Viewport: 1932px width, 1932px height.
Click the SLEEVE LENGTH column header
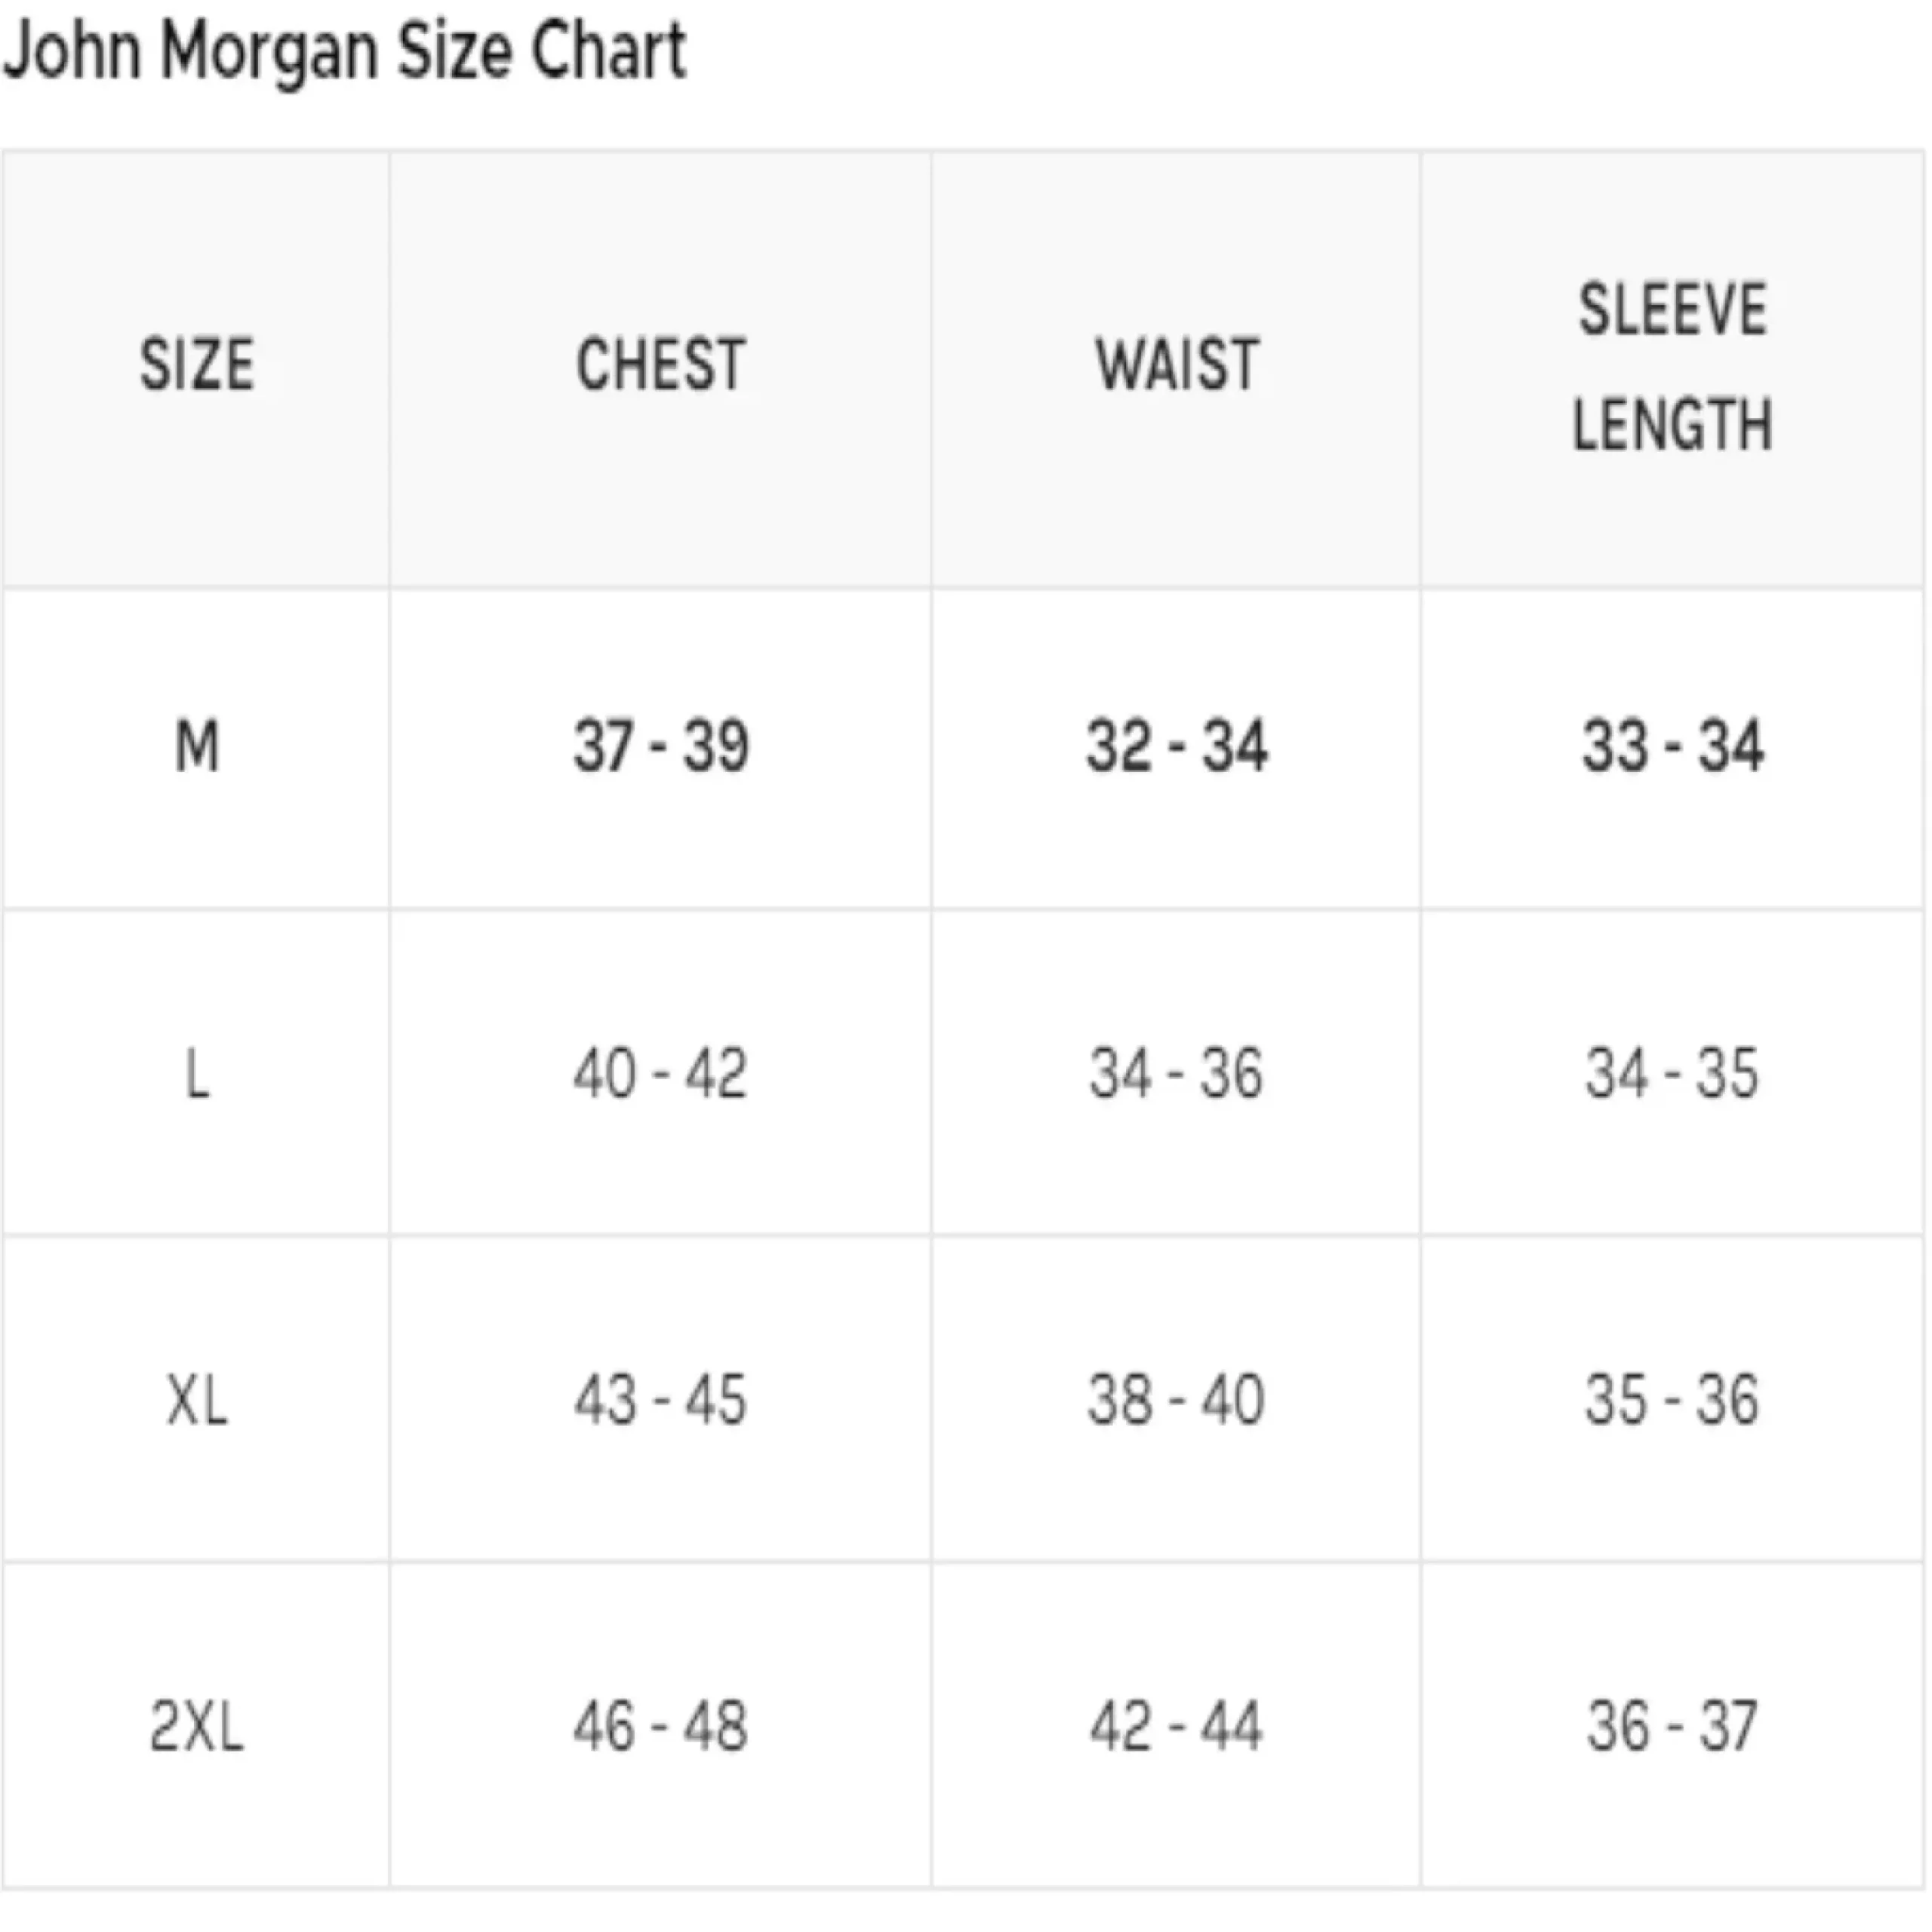tap(1672, 367)
